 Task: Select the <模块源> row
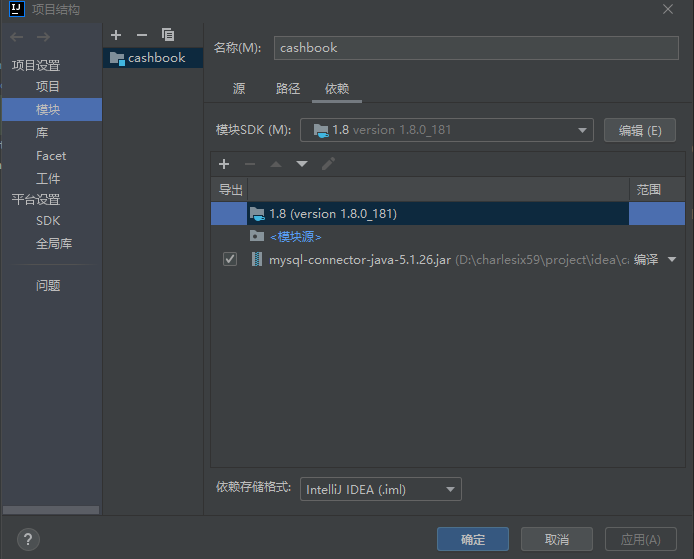[448, 236]
